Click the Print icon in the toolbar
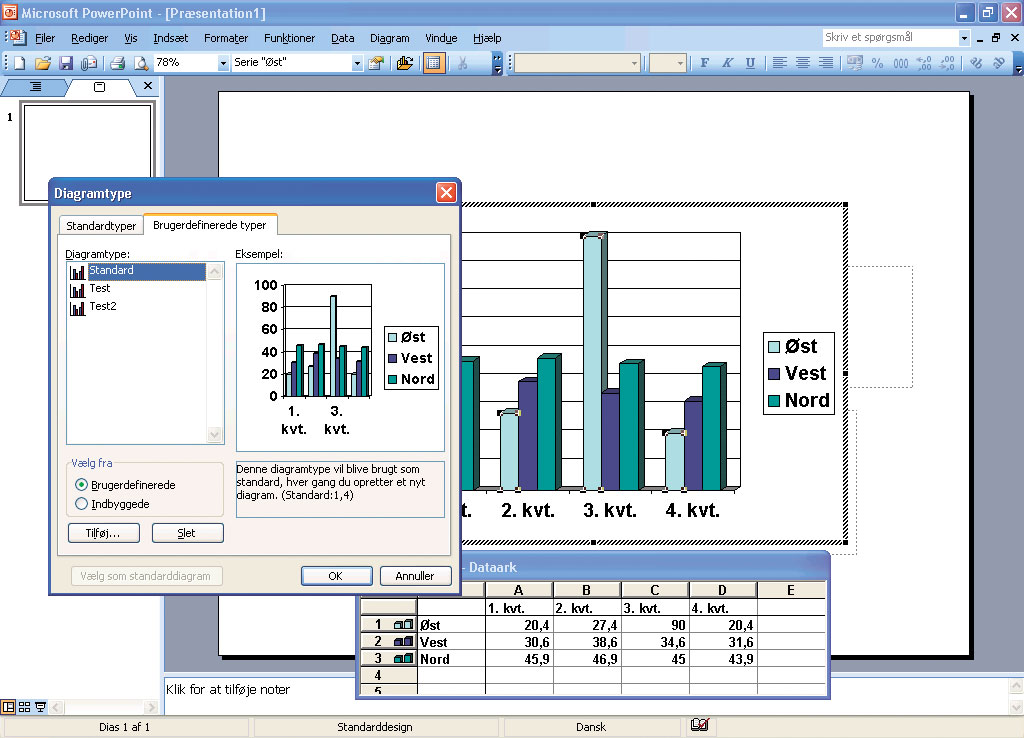This screenshot has height=738, width=1024. click(117, 63)
